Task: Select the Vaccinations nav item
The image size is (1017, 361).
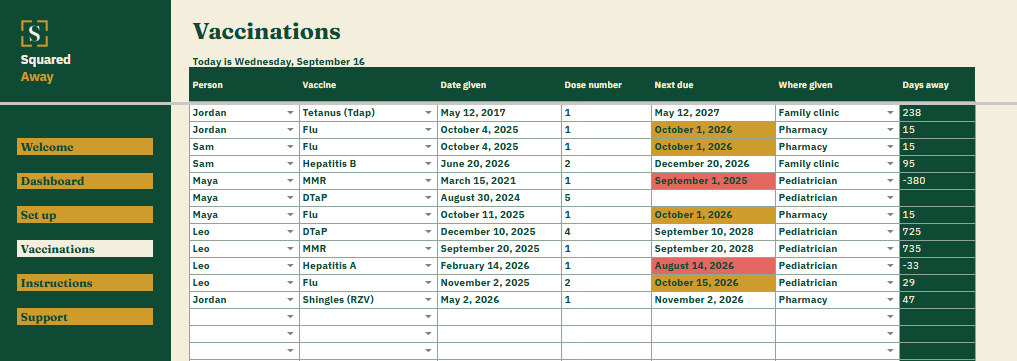Action: [x=85, y=249]
